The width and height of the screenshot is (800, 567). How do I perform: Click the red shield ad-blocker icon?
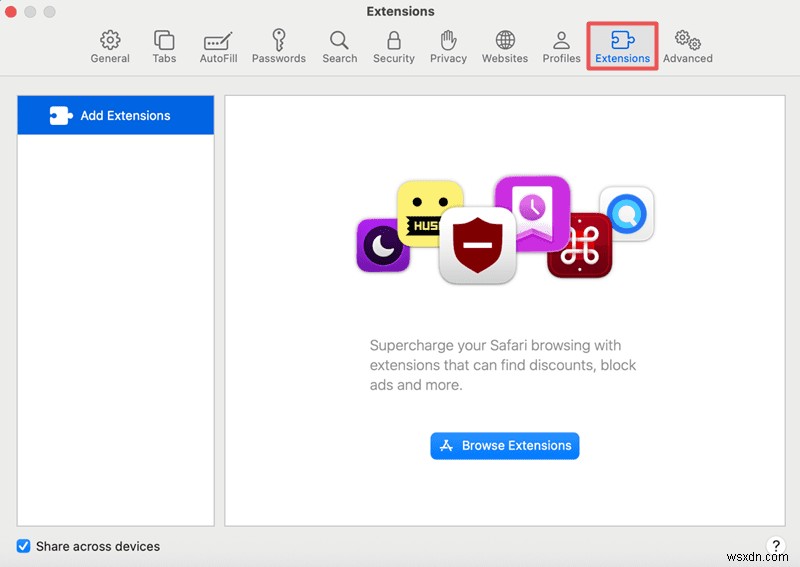477,245
